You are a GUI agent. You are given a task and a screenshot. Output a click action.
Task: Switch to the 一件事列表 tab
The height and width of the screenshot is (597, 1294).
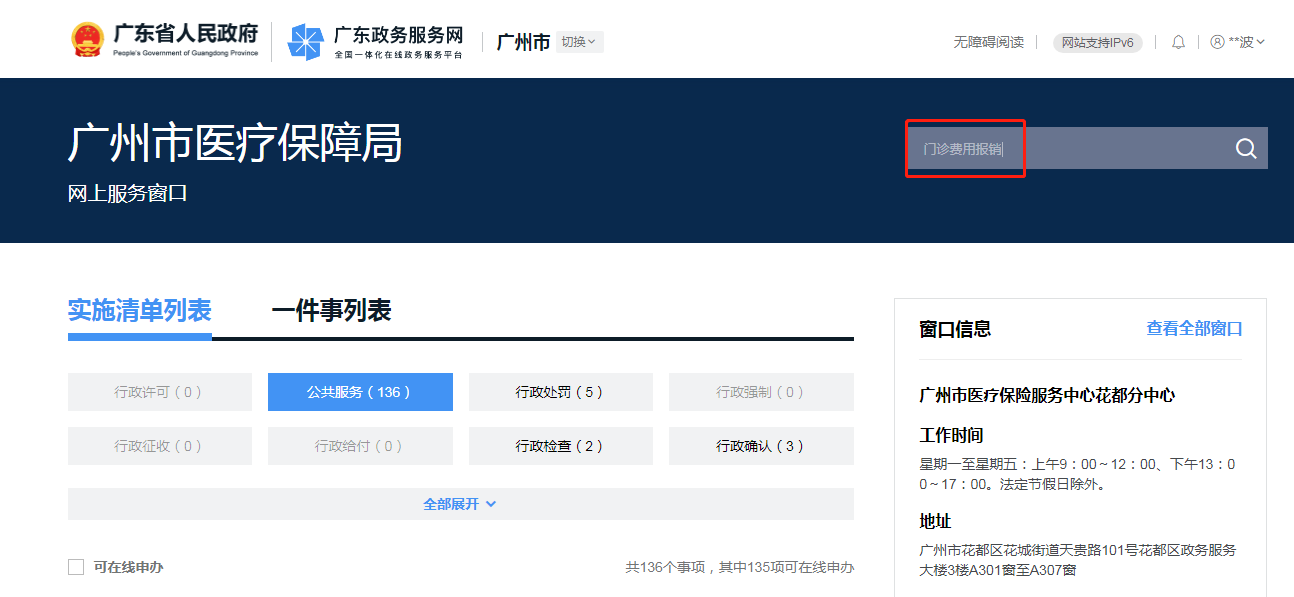pyautogui.click(x=331, y=311)
